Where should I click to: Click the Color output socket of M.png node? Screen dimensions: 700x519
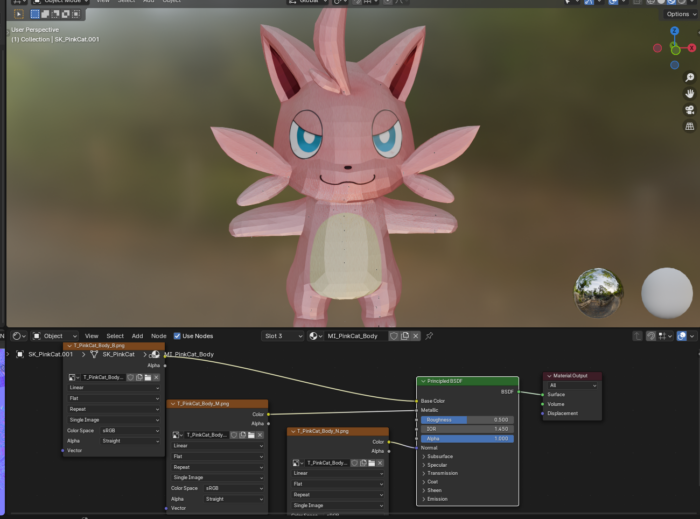[268, 414]
